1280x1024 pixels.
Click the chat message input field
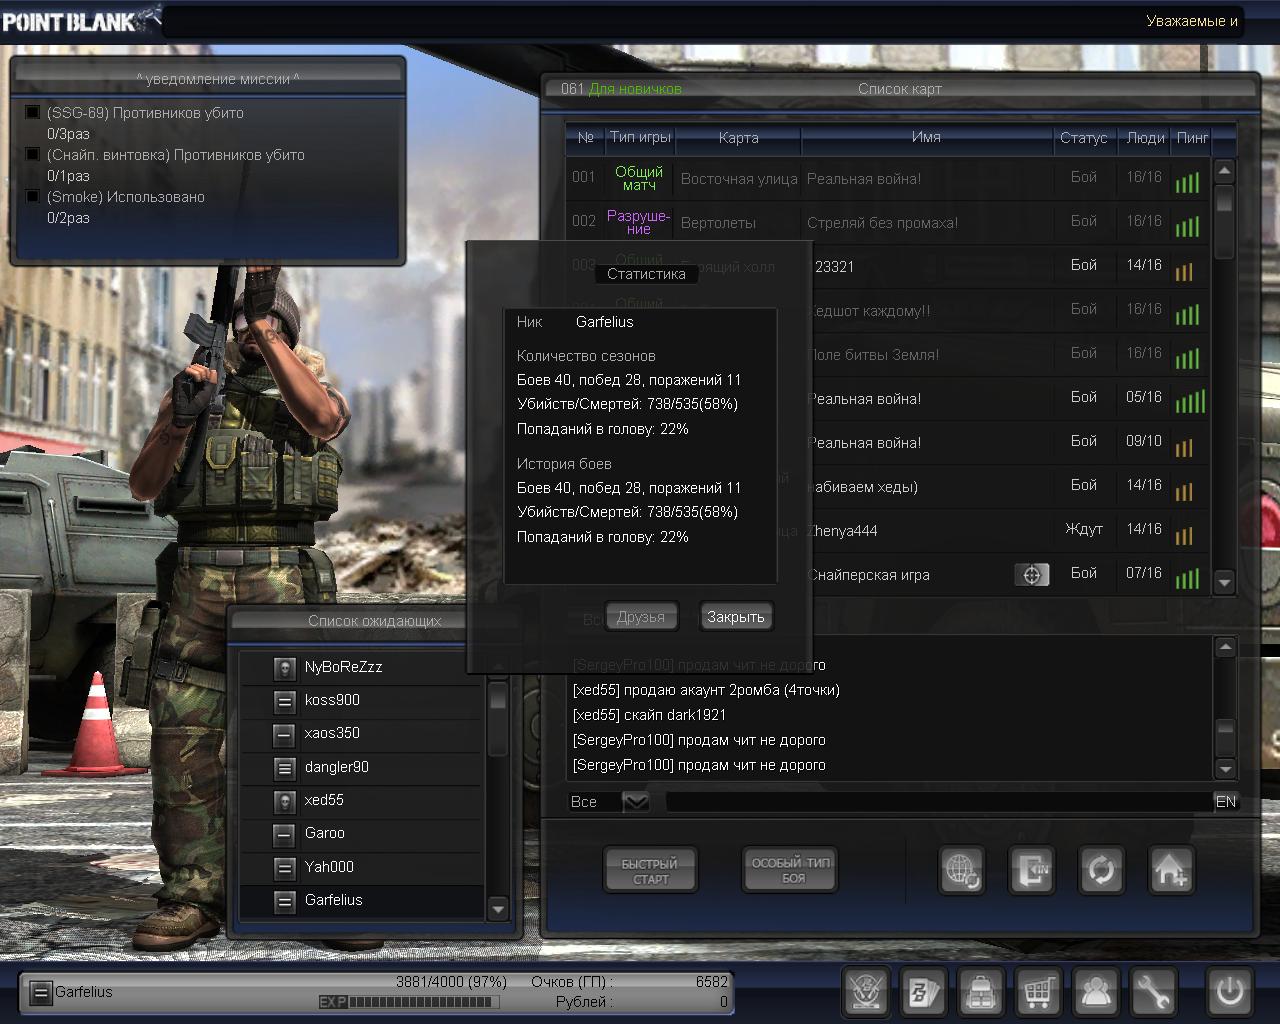coord(938,801)
